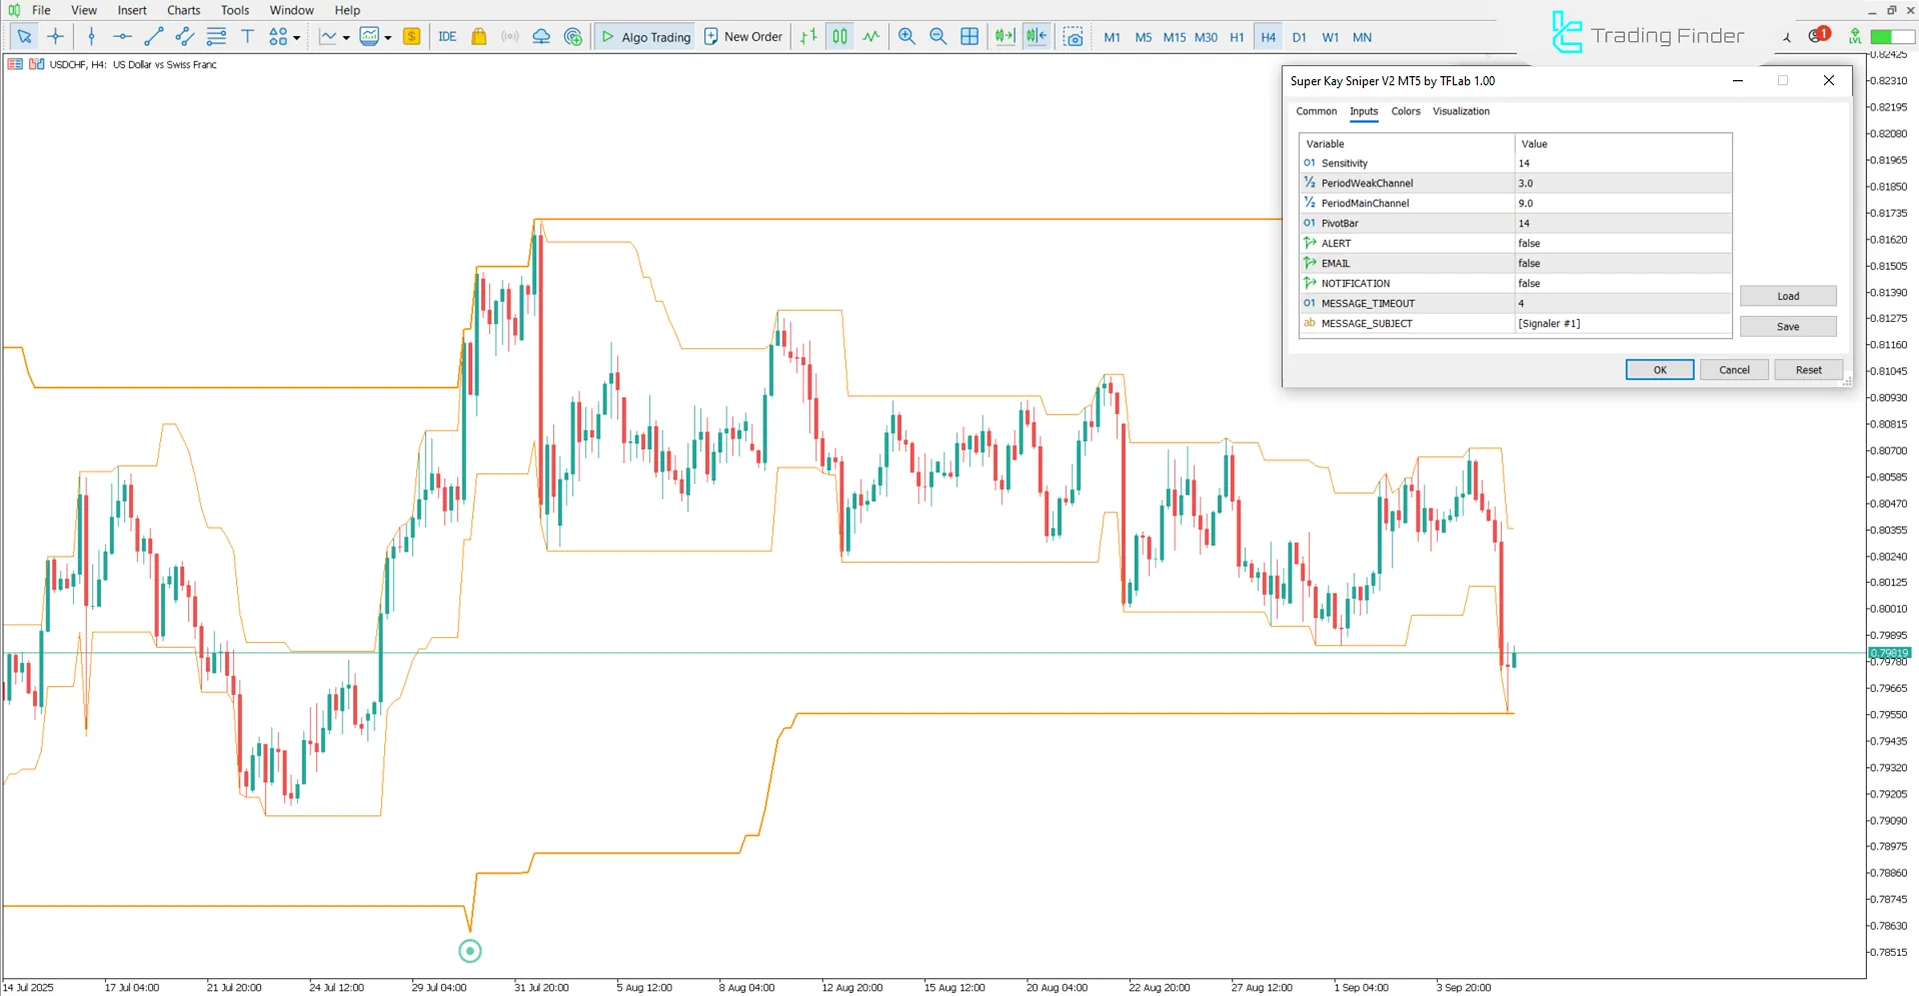Open the Charts menu
The height and width of the screenshot is (996, 1919).
coord(183,10)
